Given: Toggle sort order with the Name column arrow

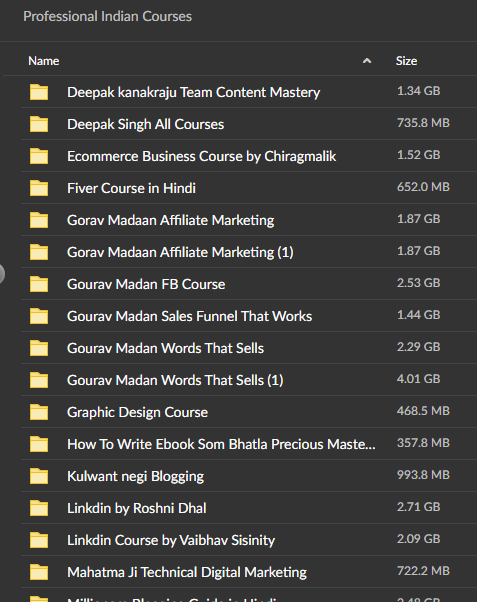Looking at the screenshot, I should (367, 61).
